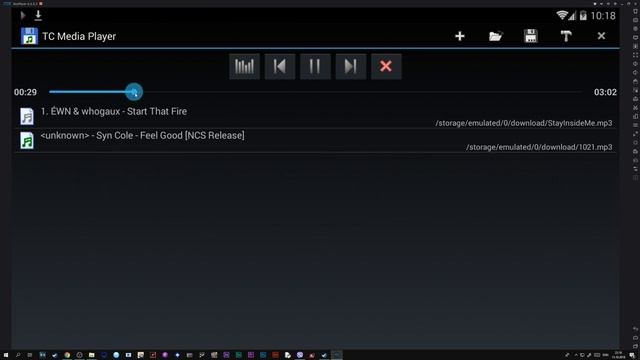Click the file icon of the StayInsideMe.mp3 row
This screenshot has height=360, width=640.
tap(27, 116)
